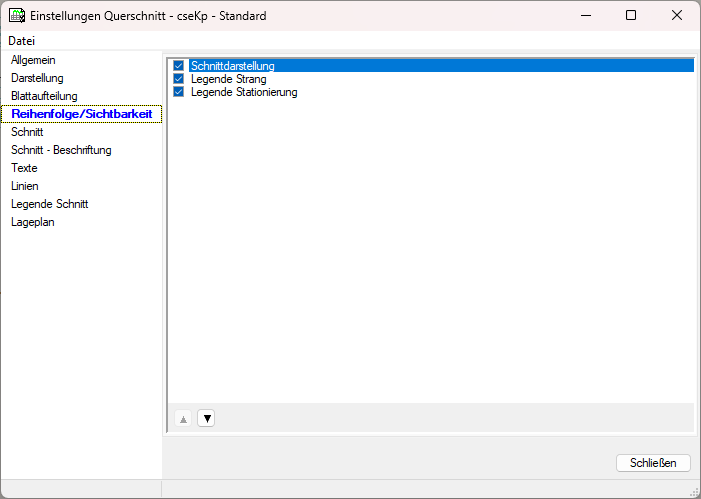Uncheck the Schnittdarstellung checkbox

coord(179,66)
